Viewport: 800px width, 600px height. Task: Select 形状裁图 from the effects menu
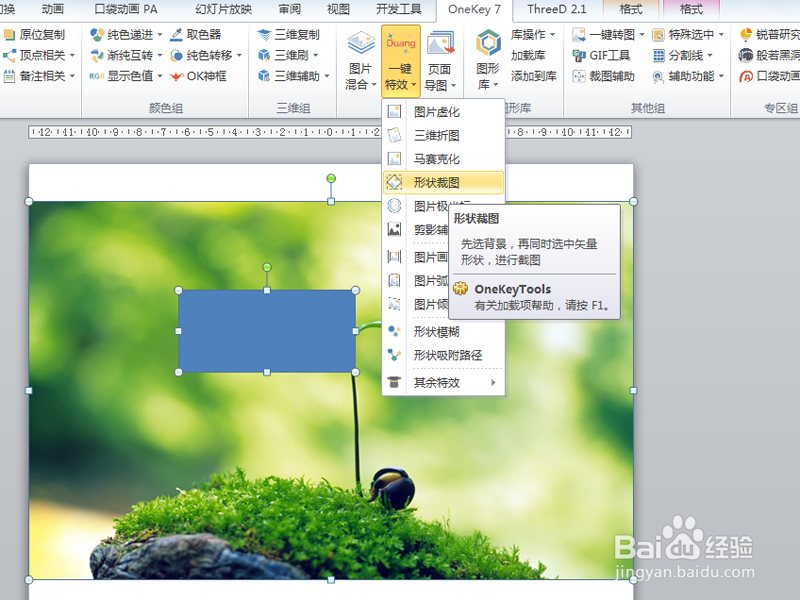pos(440,181)
